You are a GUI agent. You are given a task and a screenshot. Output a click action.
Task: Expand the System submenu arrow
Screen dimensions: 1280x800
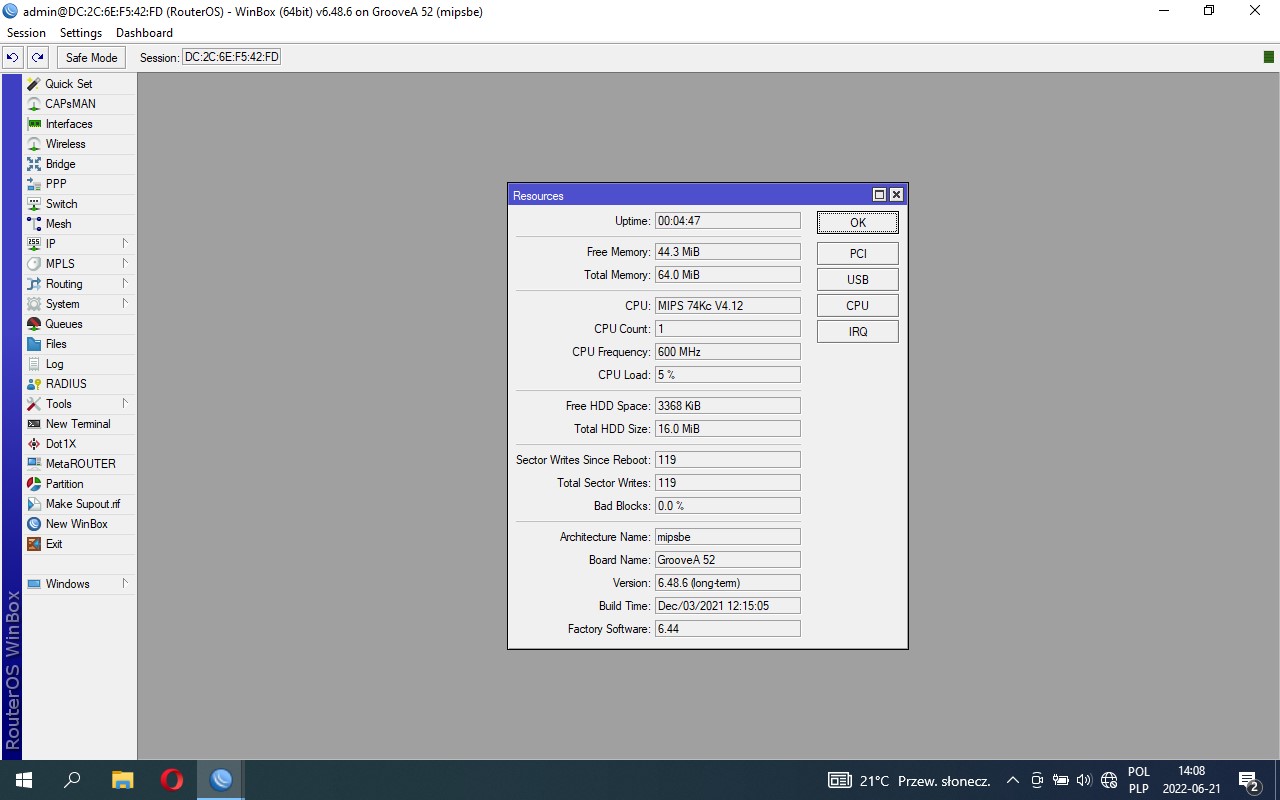coord(125,304)
